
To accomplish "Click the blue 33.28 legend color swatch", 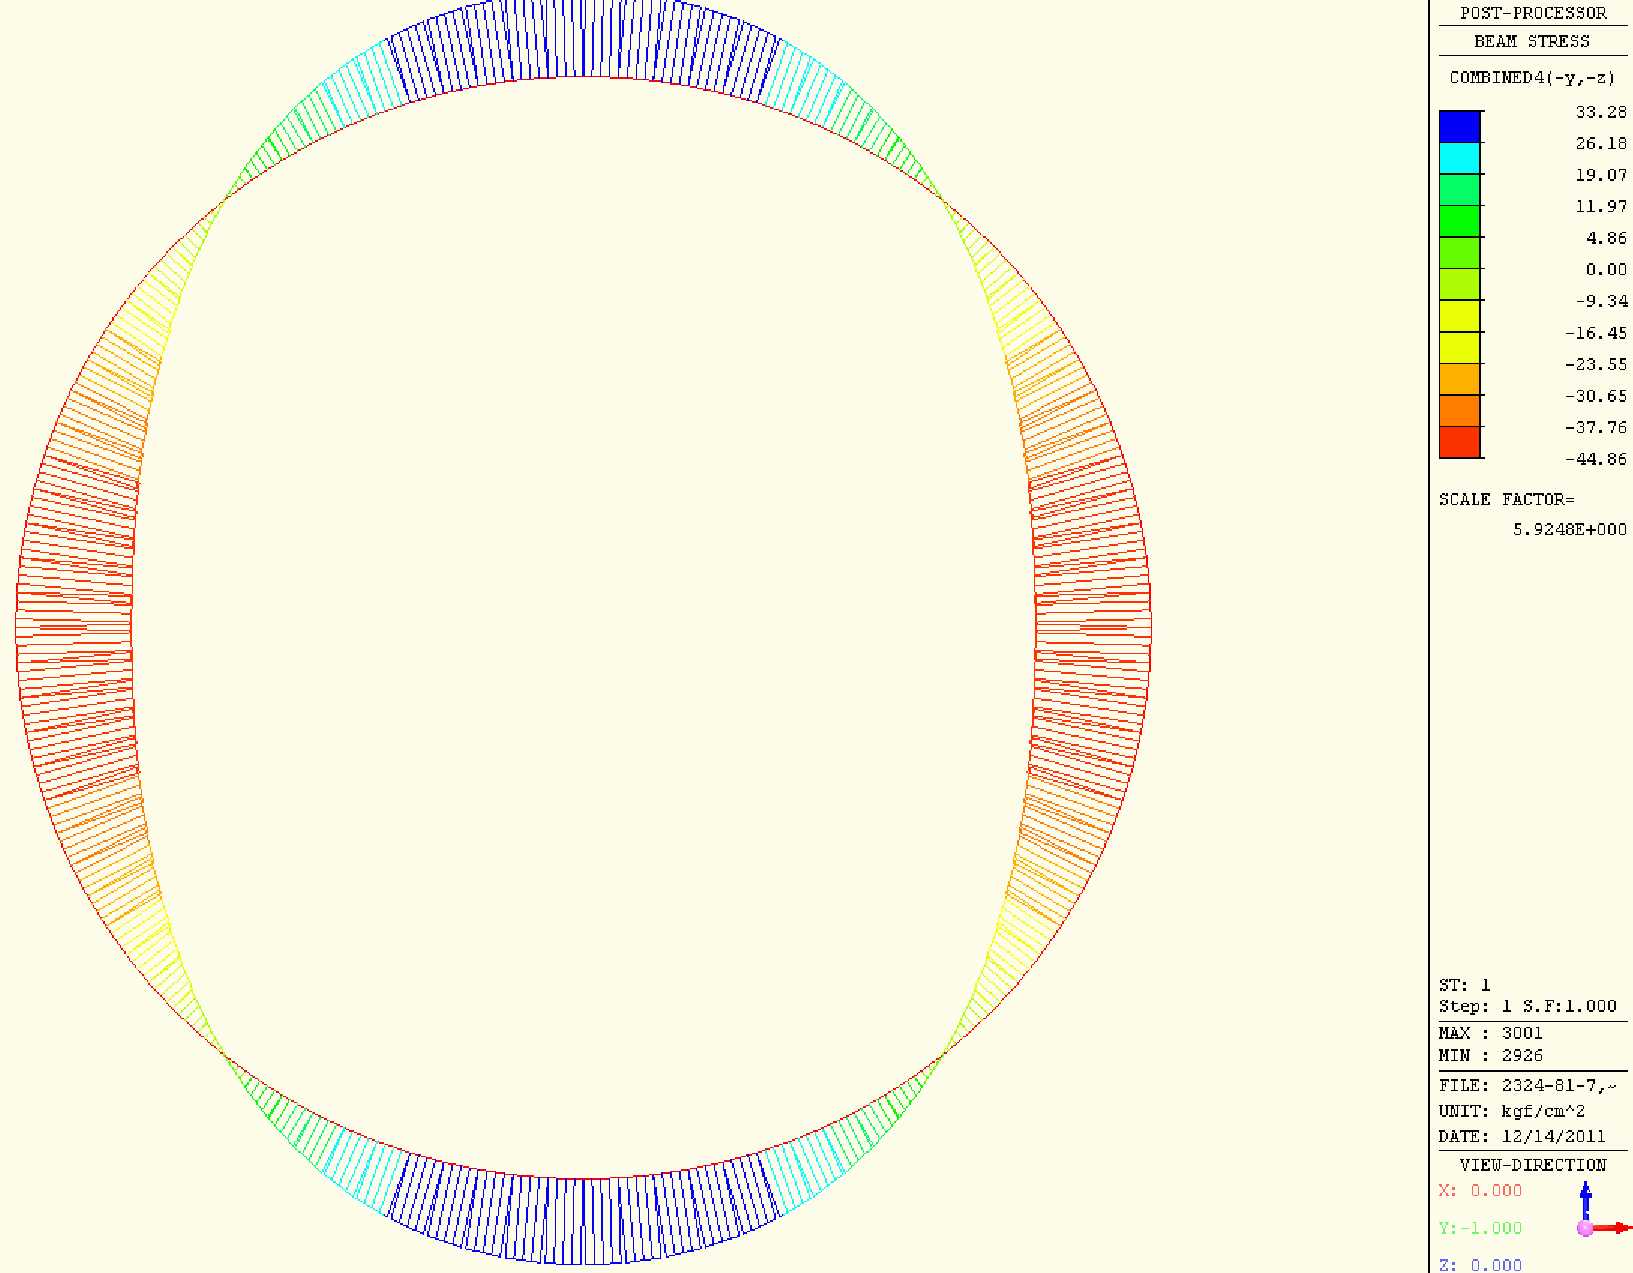I will [x=1459, y=127].
